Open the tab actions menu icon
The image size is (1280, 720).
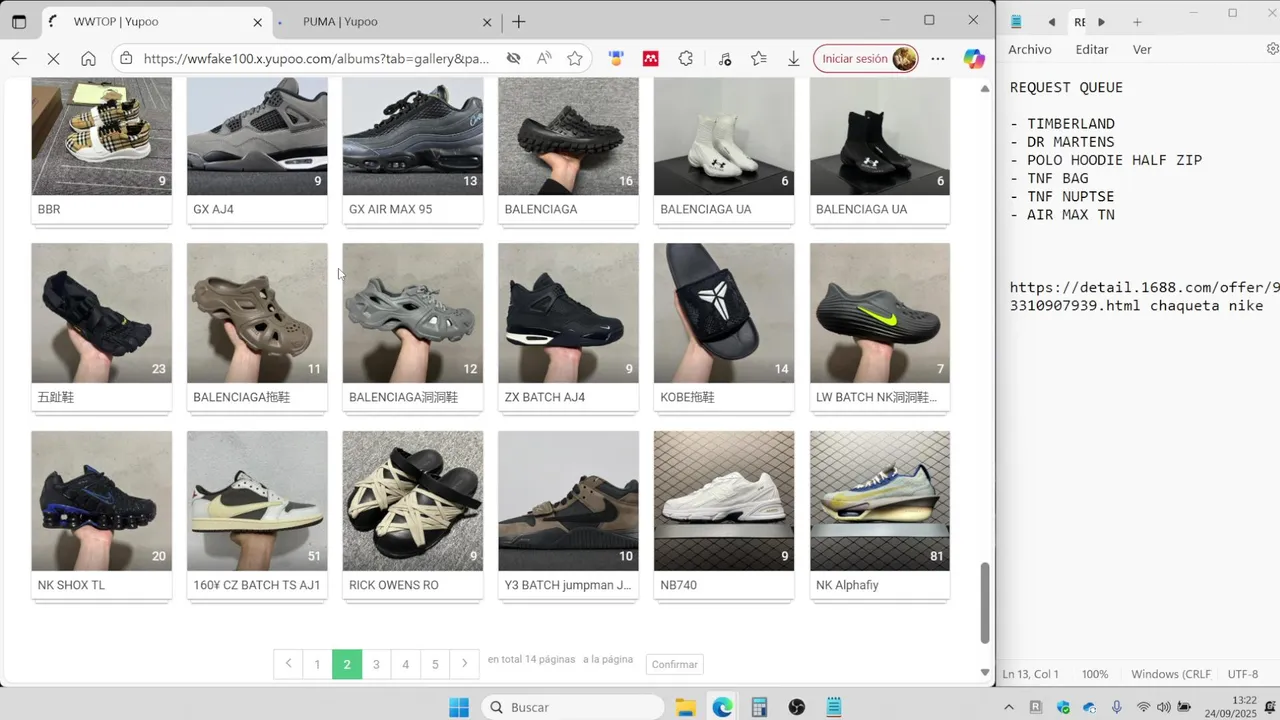[19, 21]
